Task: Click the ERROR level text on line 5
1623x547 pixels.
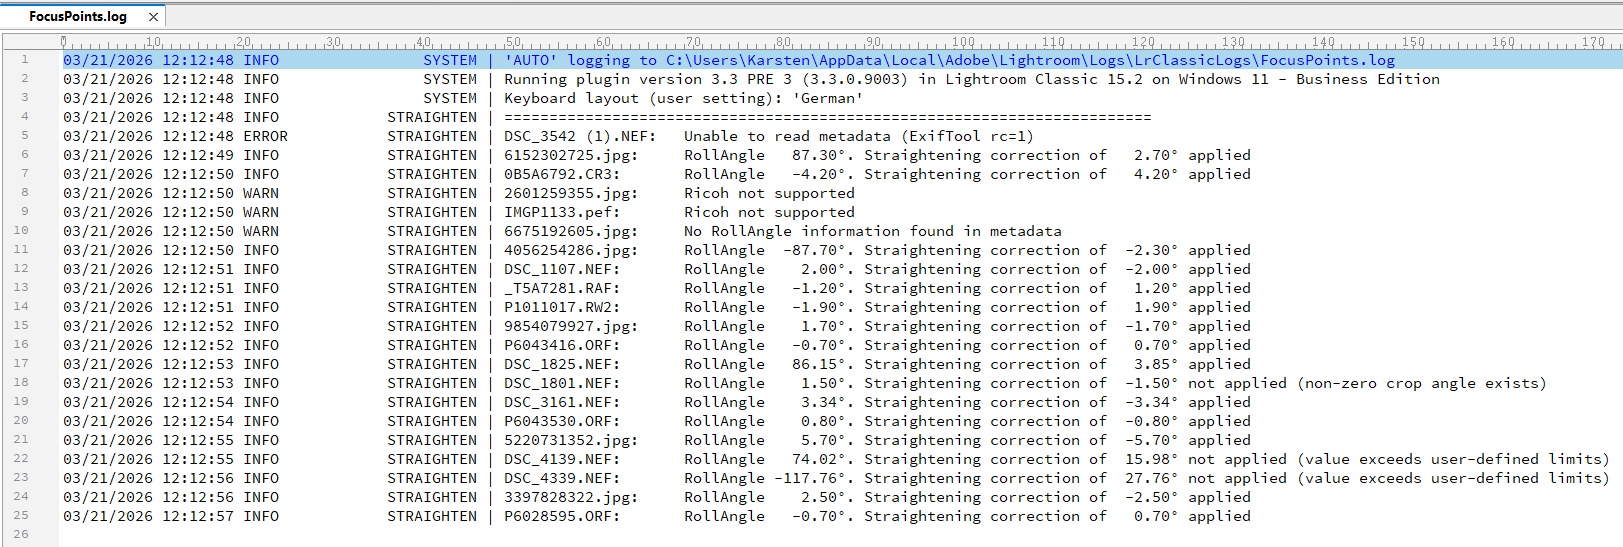Action: click(x=265, y=136)
